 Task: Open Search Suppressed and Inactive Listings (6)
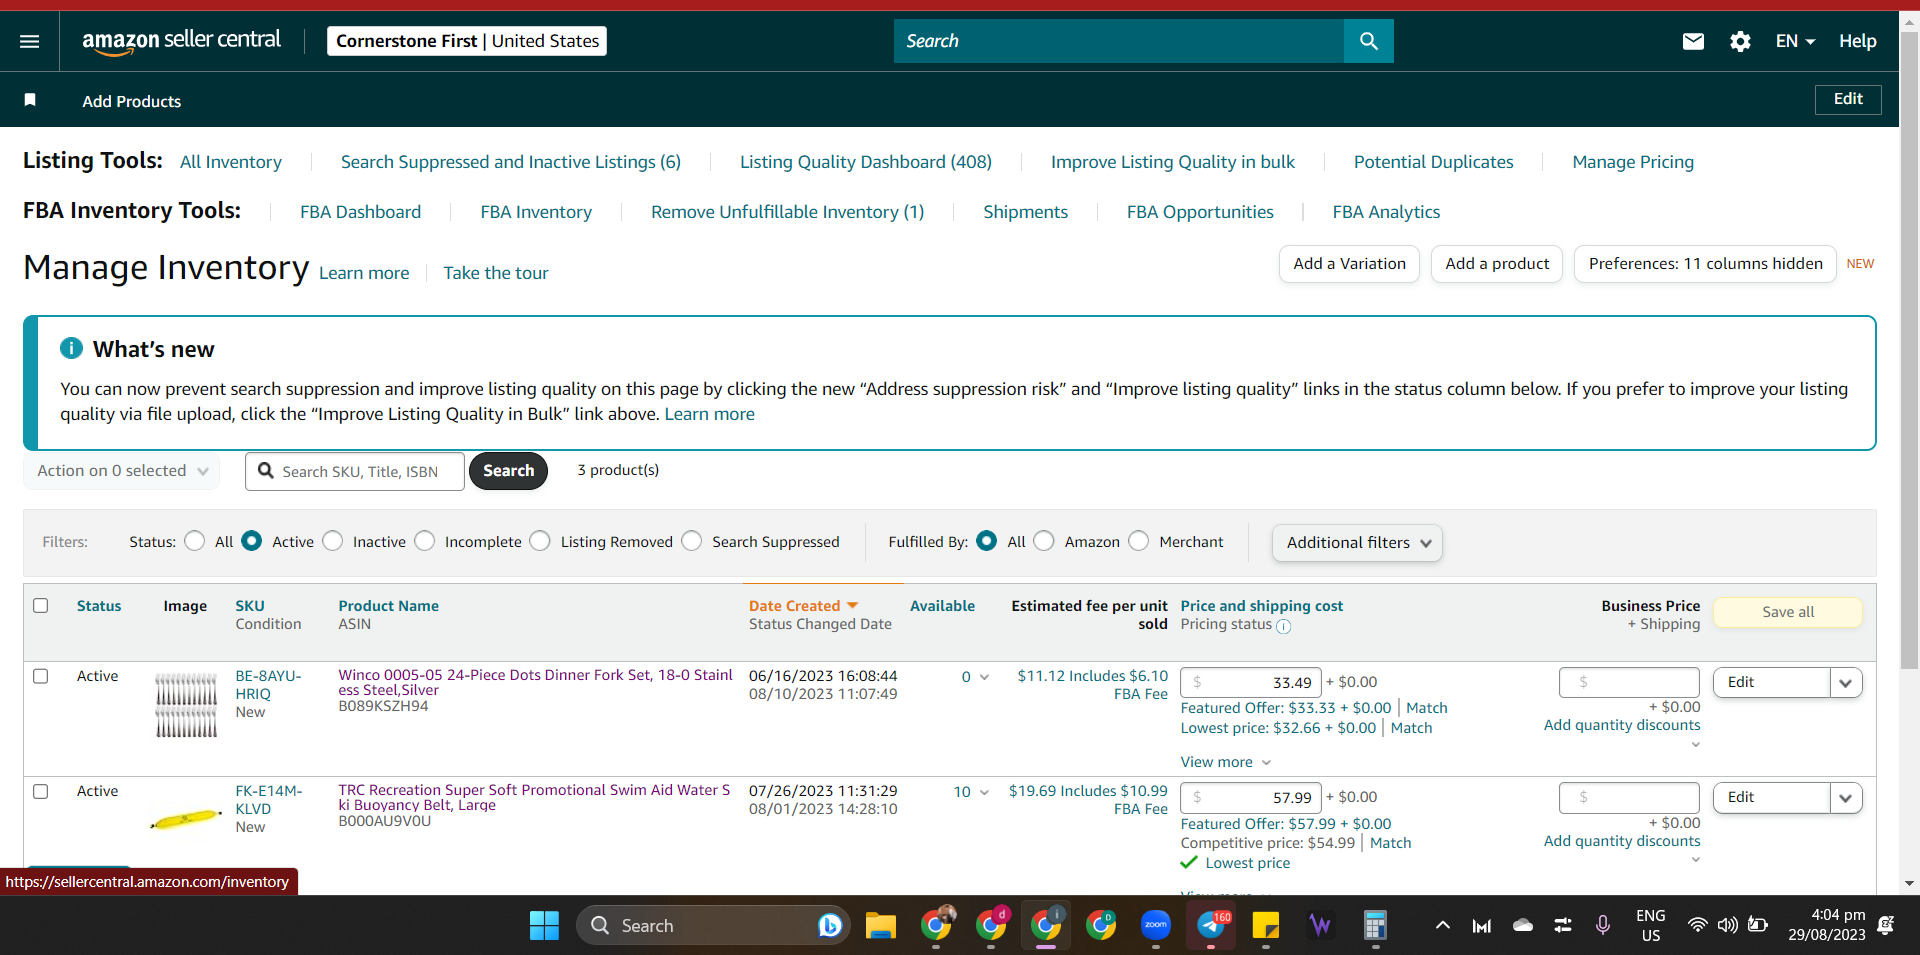click(x=511, y=162)
